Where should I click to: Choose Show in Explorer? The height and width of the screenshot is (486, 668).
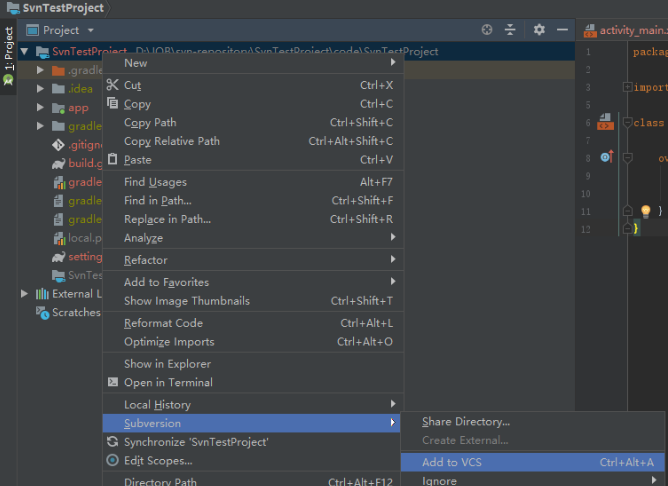[253, 364]
